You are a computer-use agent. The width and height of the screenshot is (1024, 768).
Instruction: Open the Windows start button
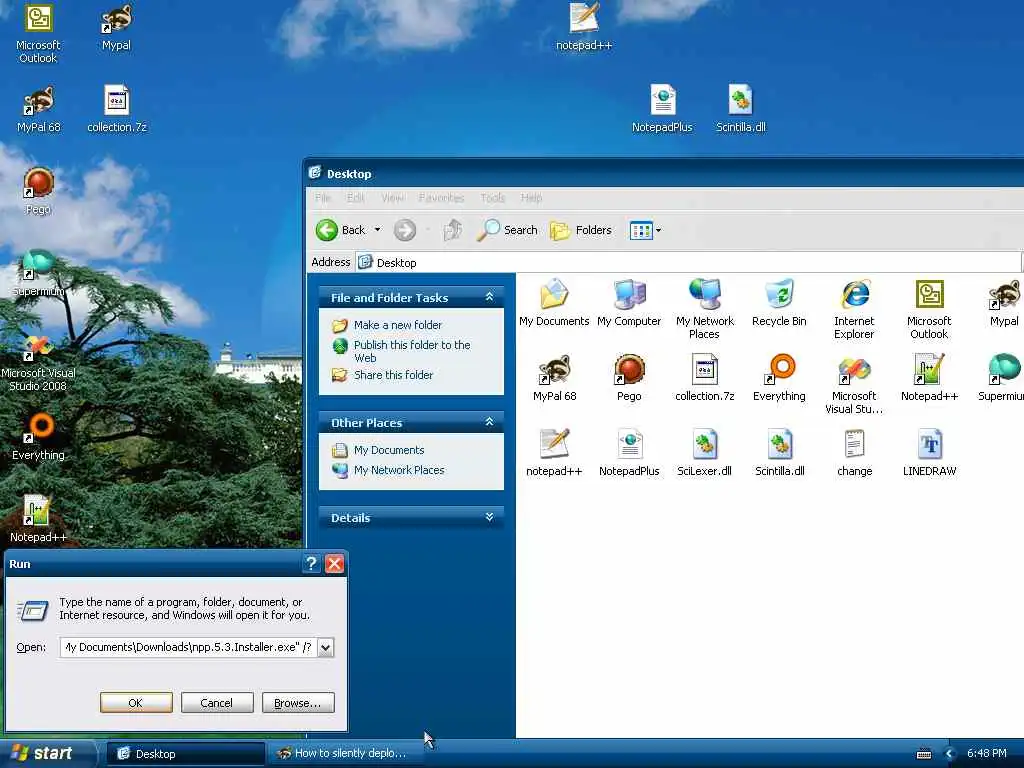46,753
